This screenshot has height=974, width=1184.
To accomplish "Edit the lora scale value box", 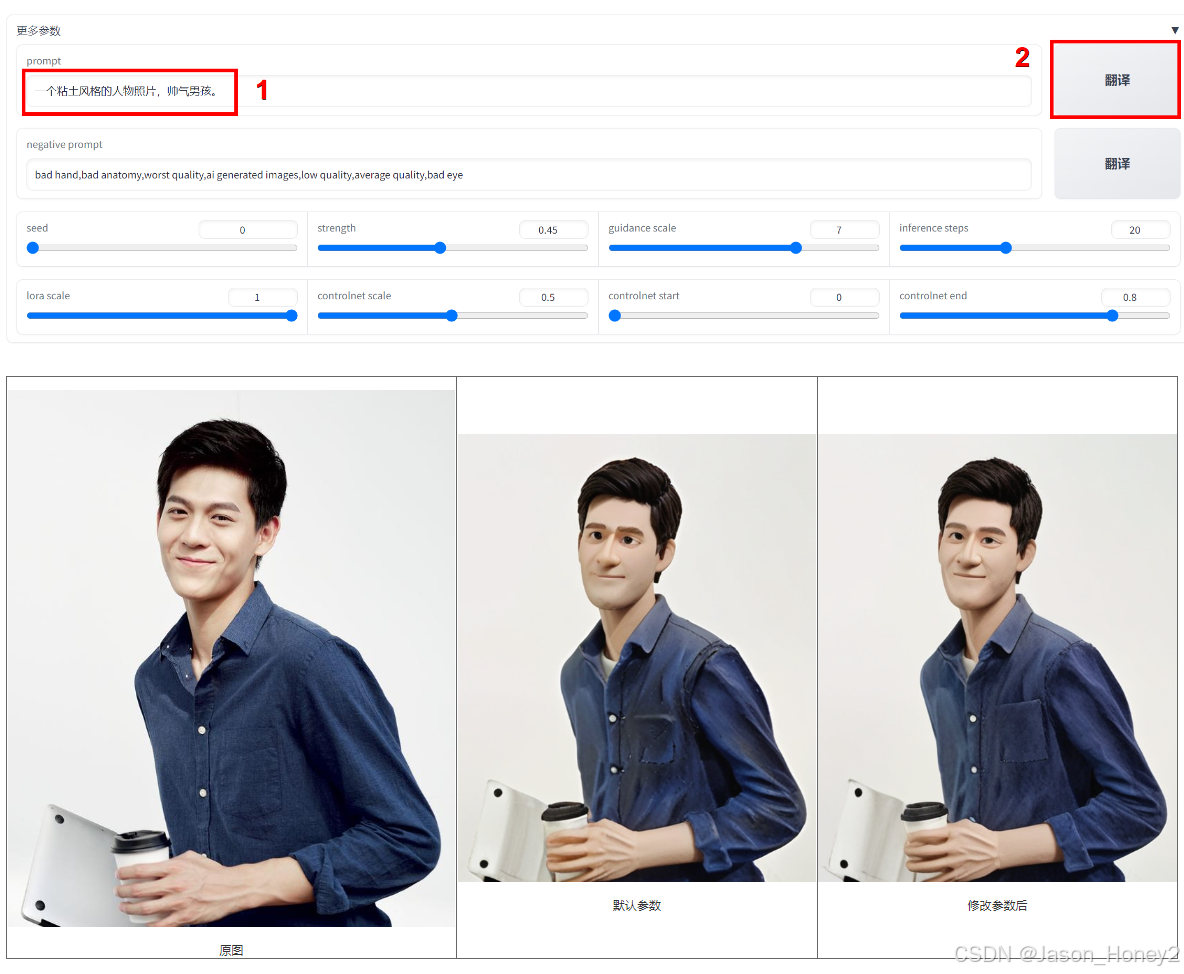I will [263, 297].
